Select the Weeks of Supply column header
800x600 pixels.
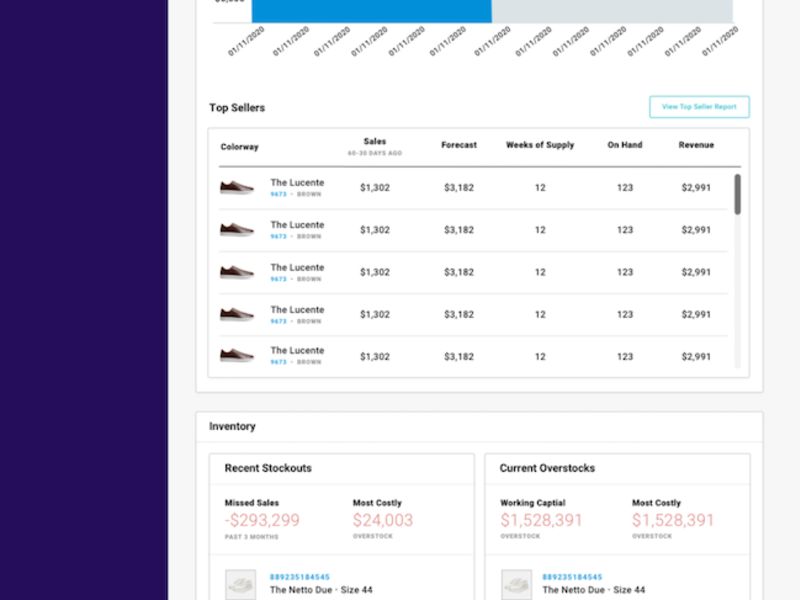(540, 145)
